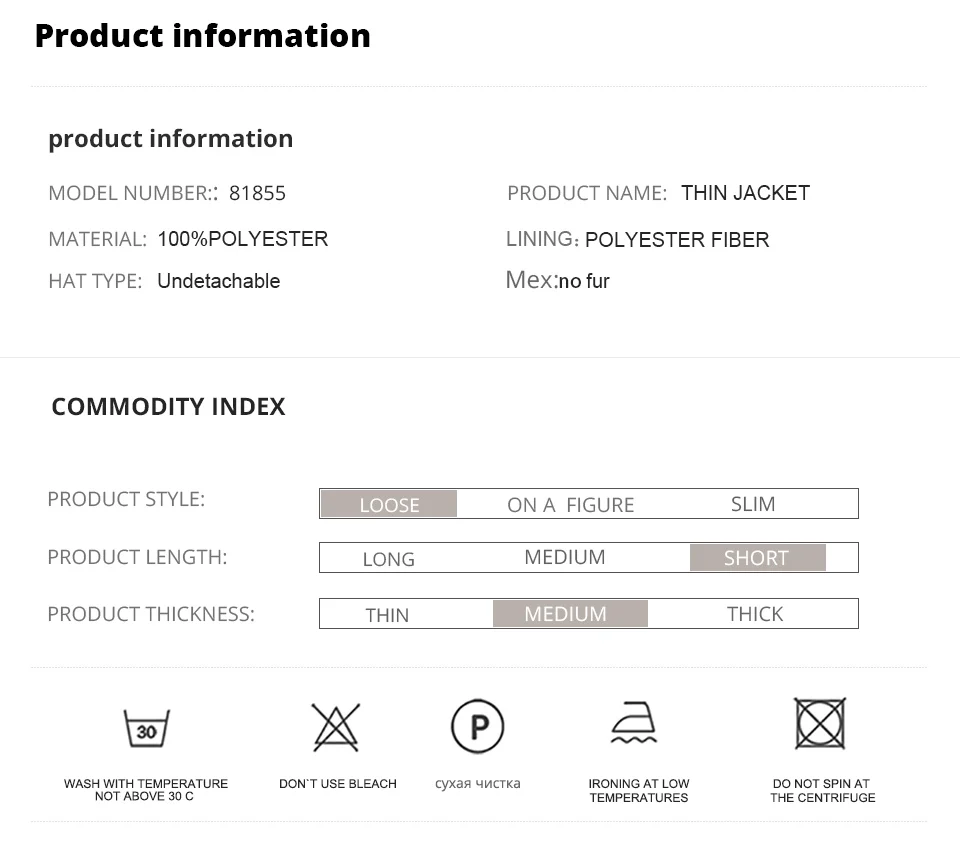
Task: Pick THIN product thickness
Action: pos(387,615)
